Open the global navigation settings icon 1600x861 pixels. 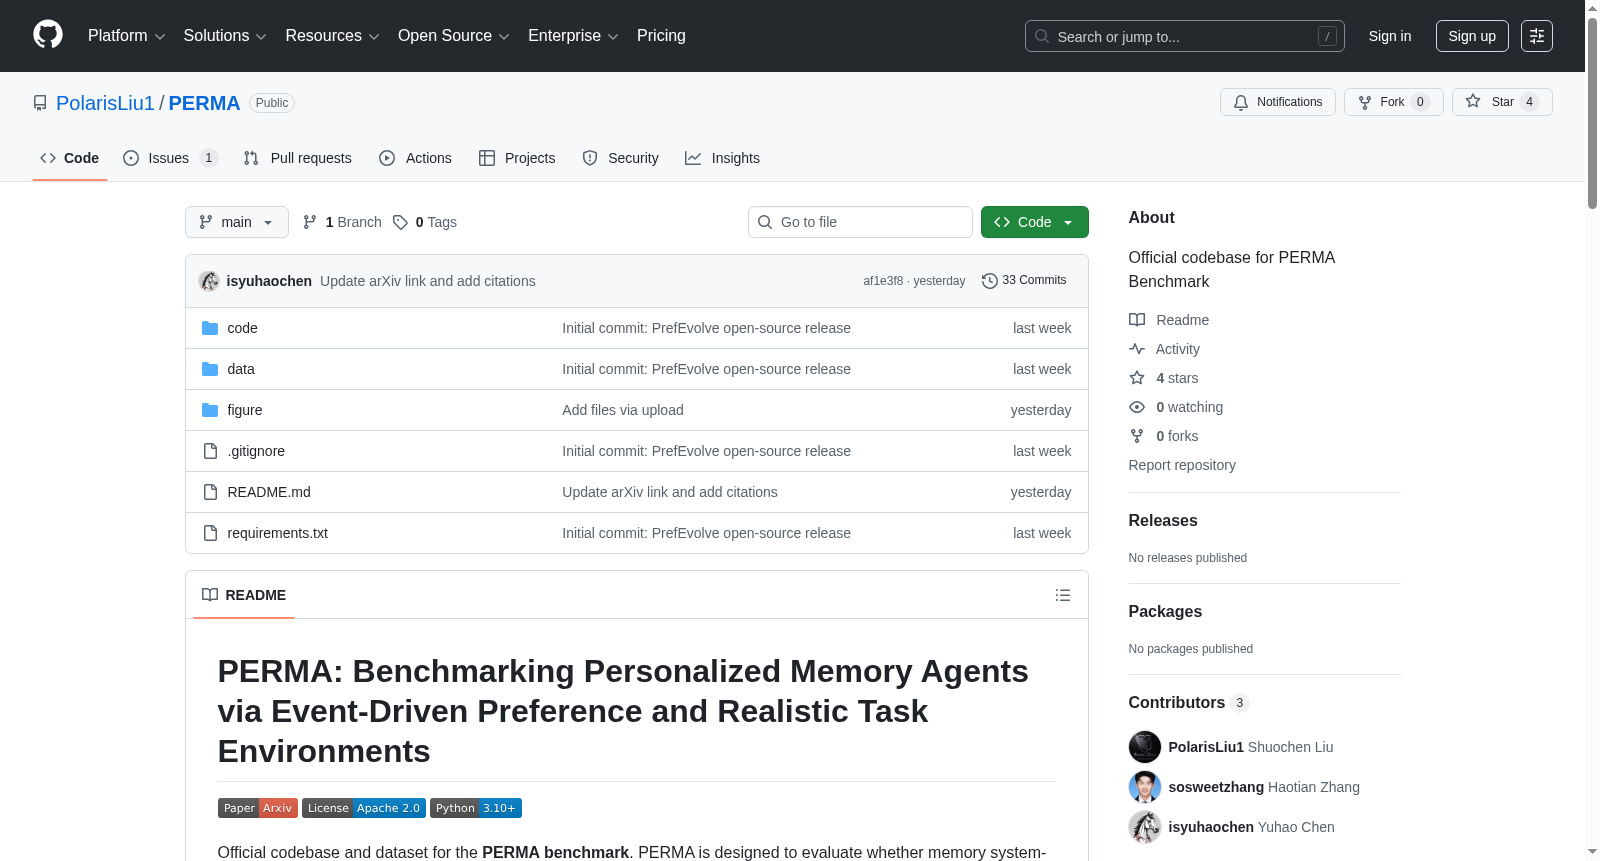tap(1537, 36)
